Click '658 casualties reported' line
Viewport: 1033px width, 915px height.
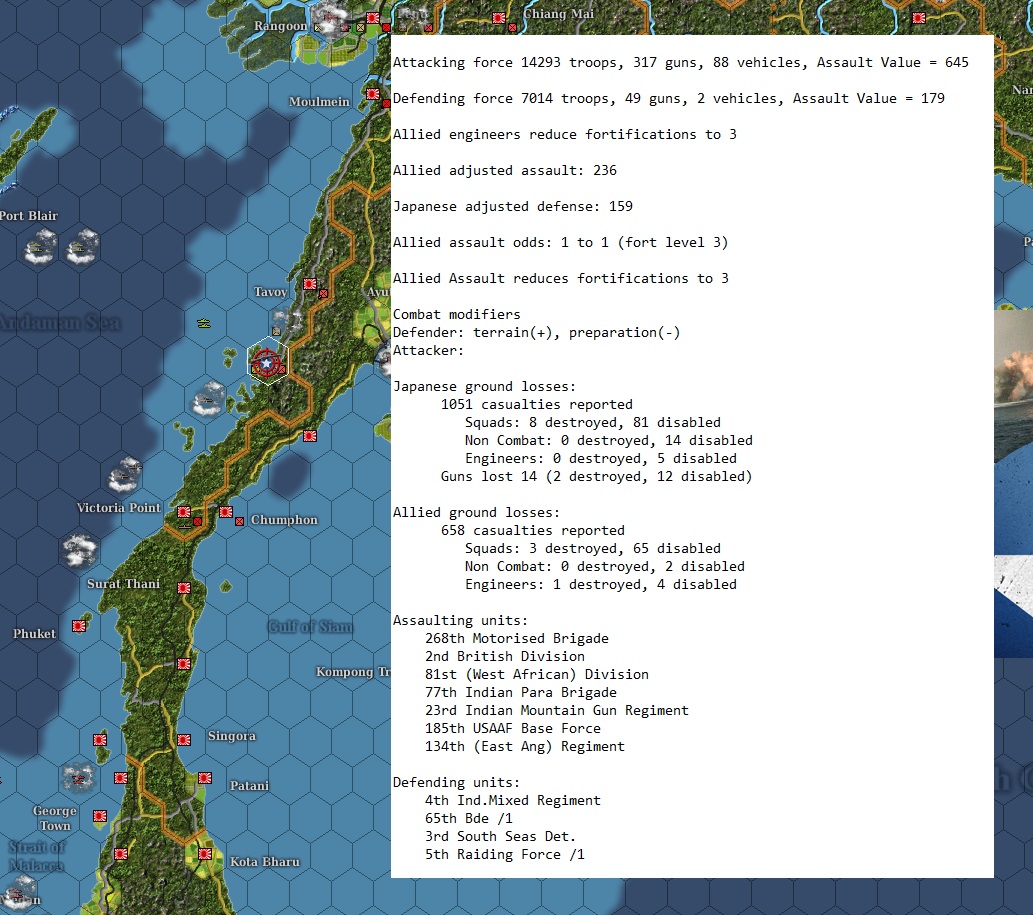[533, 530]
